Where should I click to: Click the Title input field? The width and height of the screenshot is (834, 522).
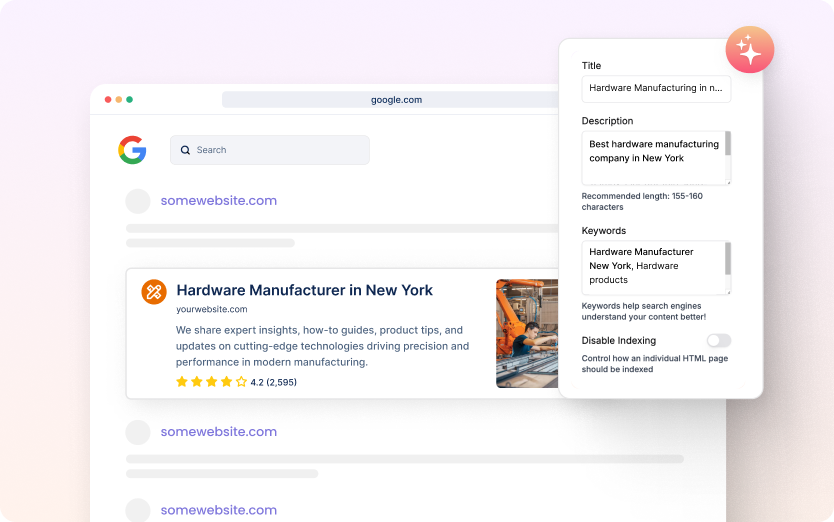click(x=655, y=89)
